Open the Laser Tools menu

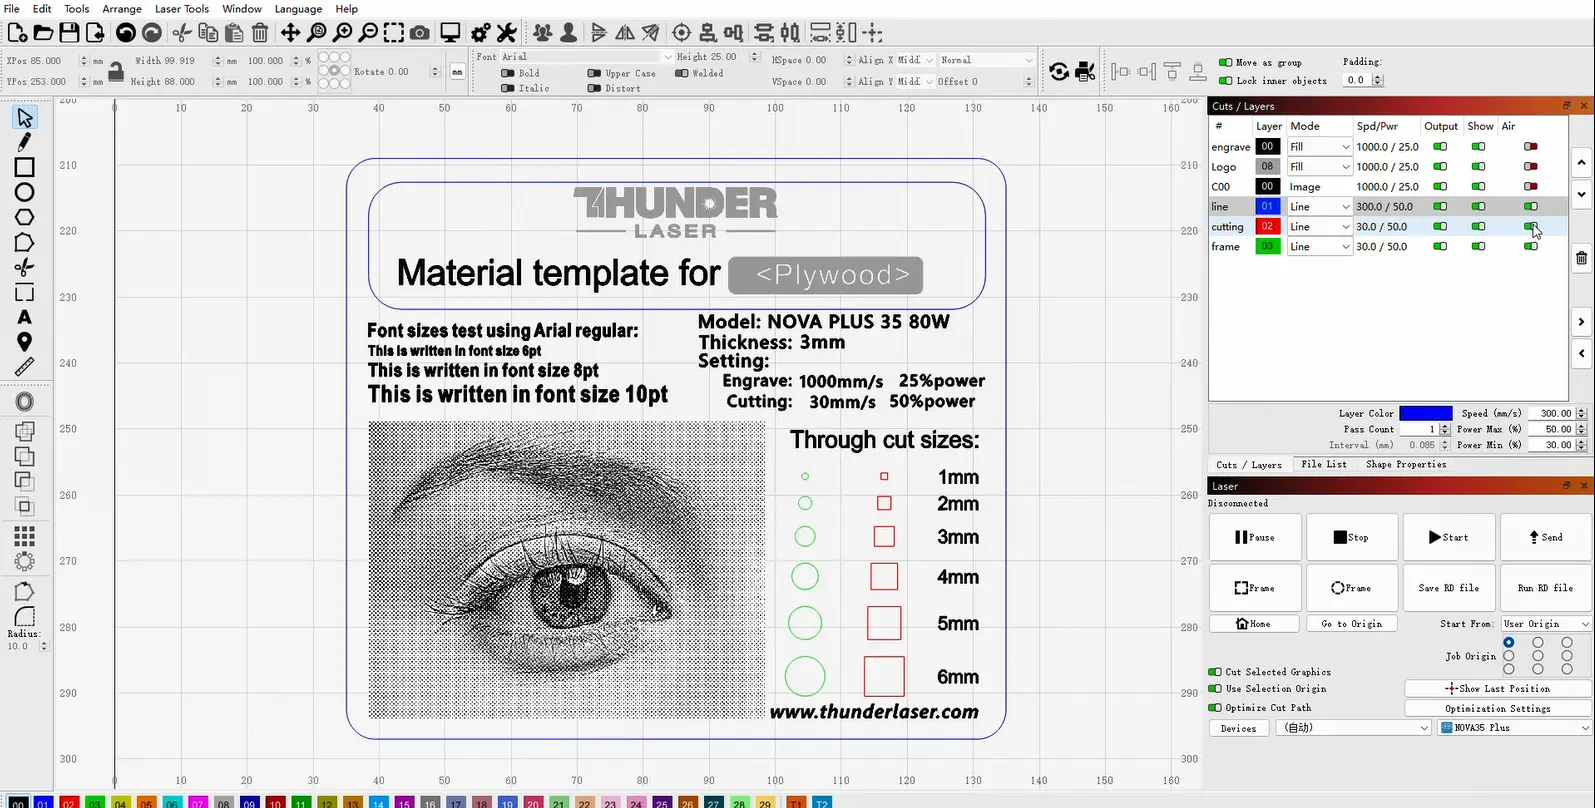pos(182,9)
